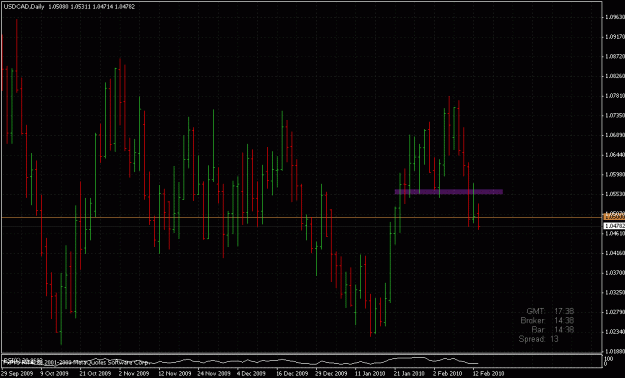Click the 1.09630 price axis label
The width and height of the screenshot is (625, 378).
tap(615, 17)
